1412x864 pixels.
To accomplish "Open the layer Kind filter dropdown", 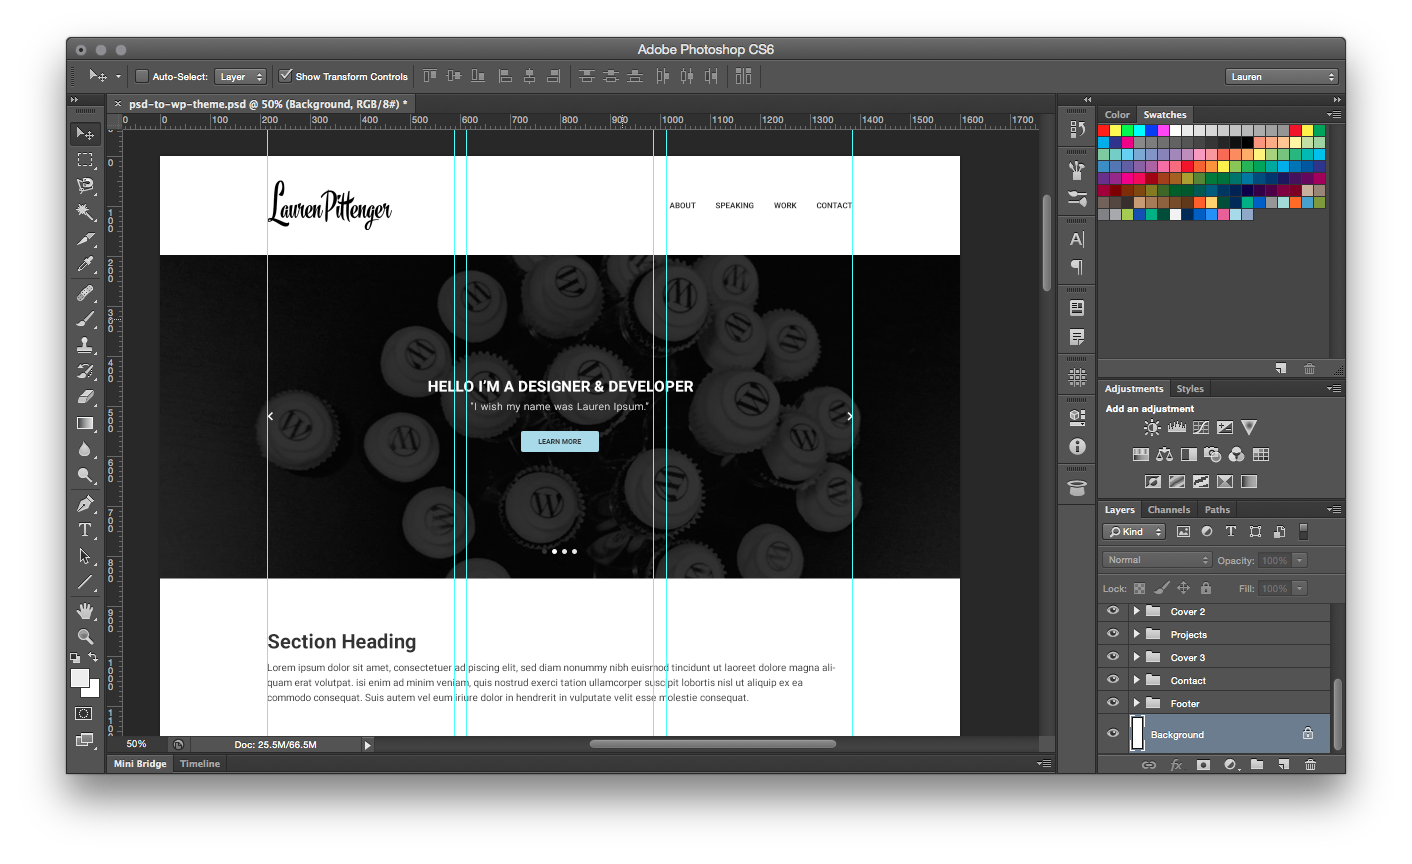I will point(1134,532).
